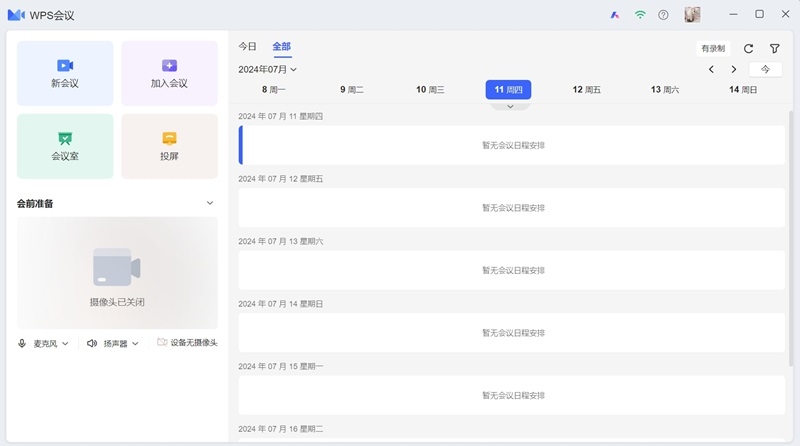Open the microphone device dropdown arrow

coord(66,343)
